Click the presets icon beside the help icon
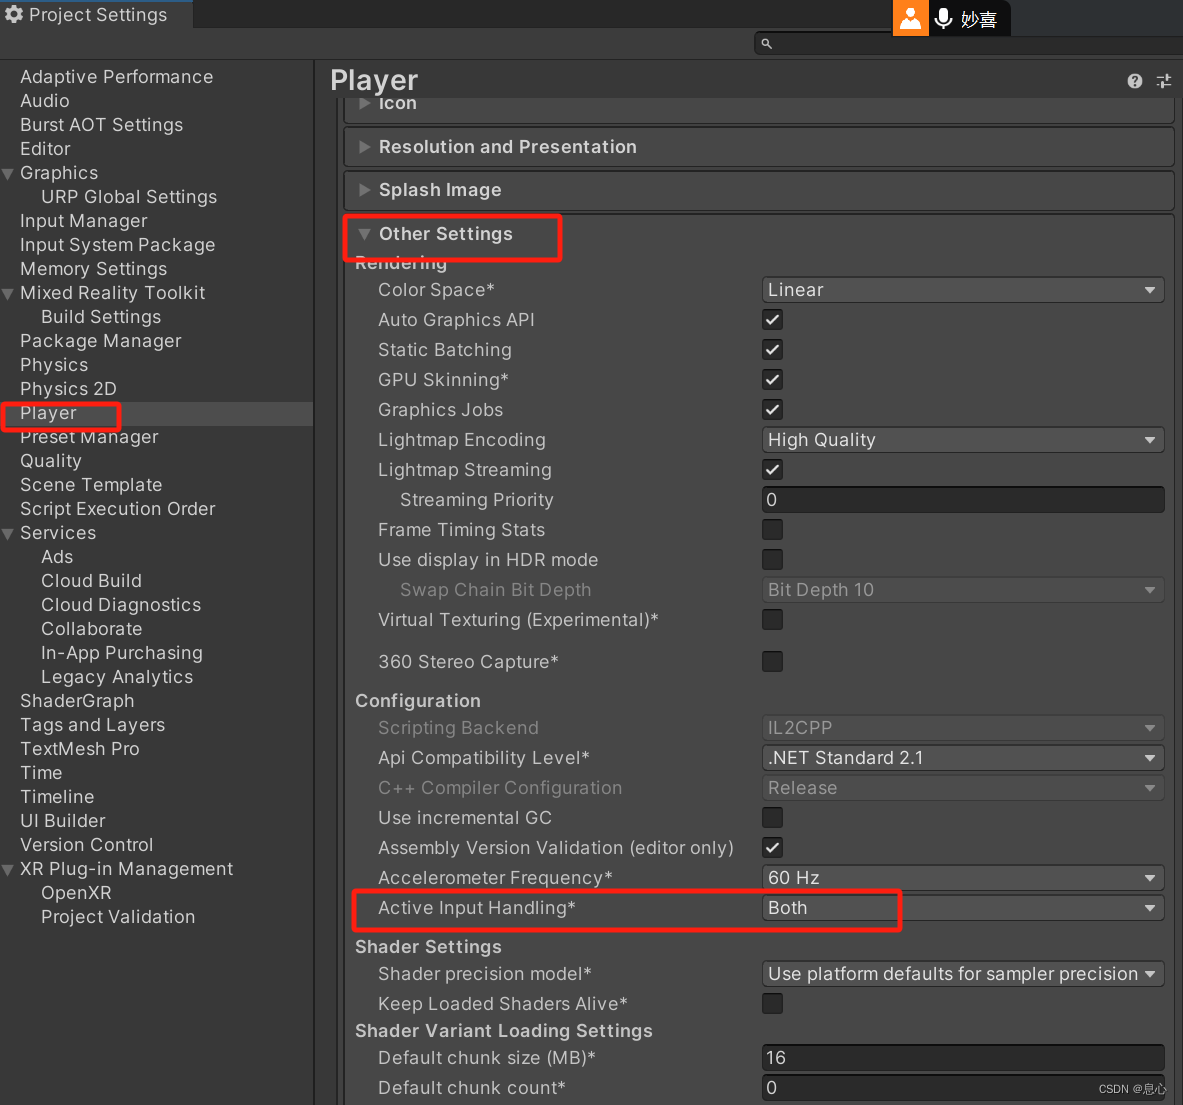This screenshot has height=1105, width=1183. pyautogui.click(x=1163, y=81)
